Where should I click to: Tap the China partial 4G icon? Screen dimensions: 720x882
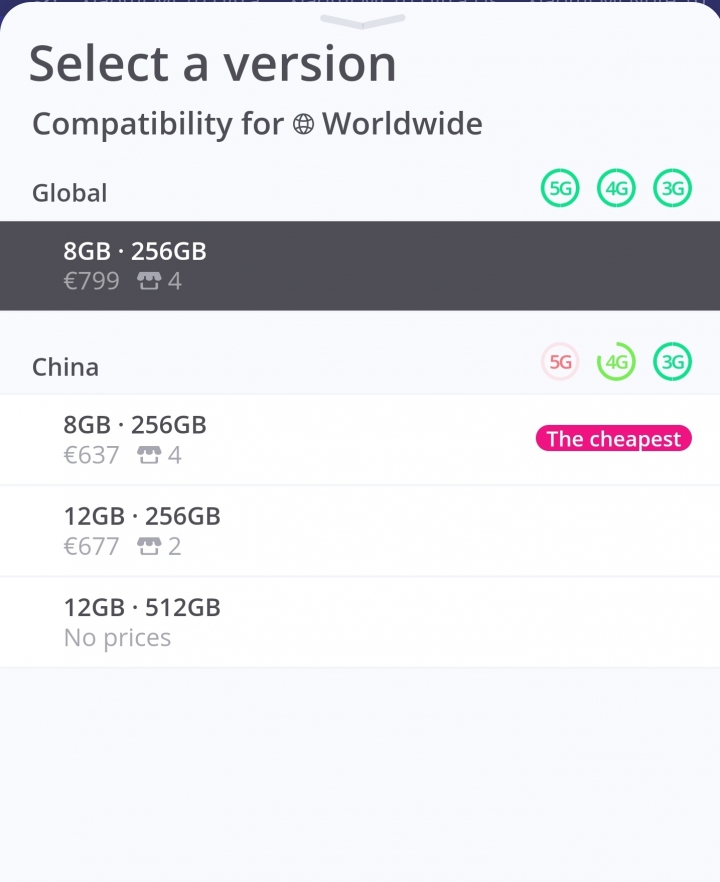pyautogui.click(x=616, y=362)
